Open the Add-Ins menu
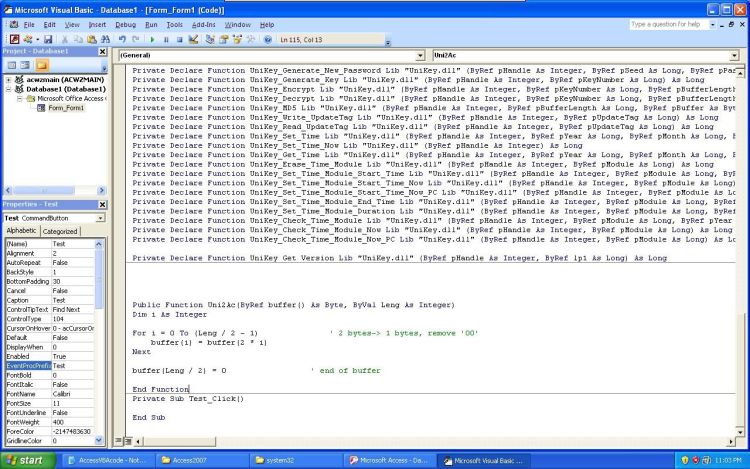 point(204,24)
